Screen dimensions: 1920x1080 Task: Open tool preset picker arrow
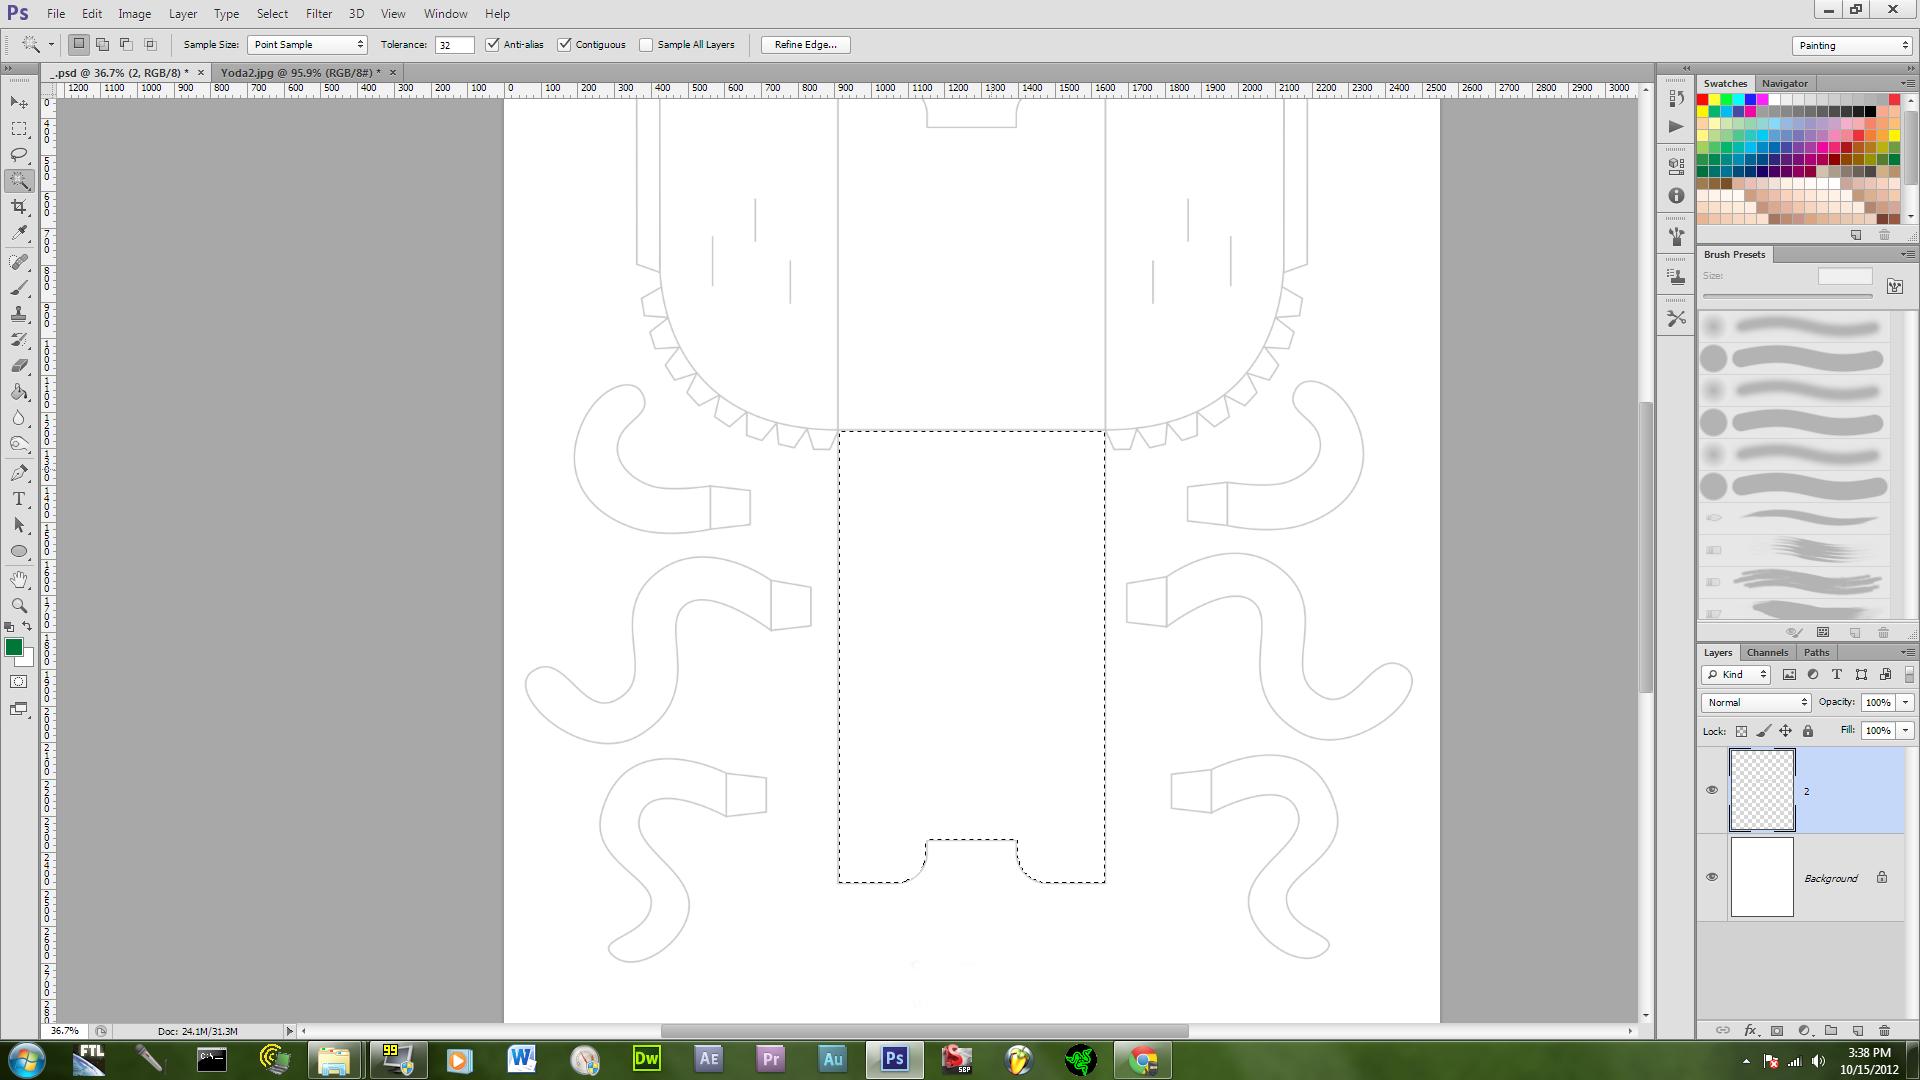[51, 44]
